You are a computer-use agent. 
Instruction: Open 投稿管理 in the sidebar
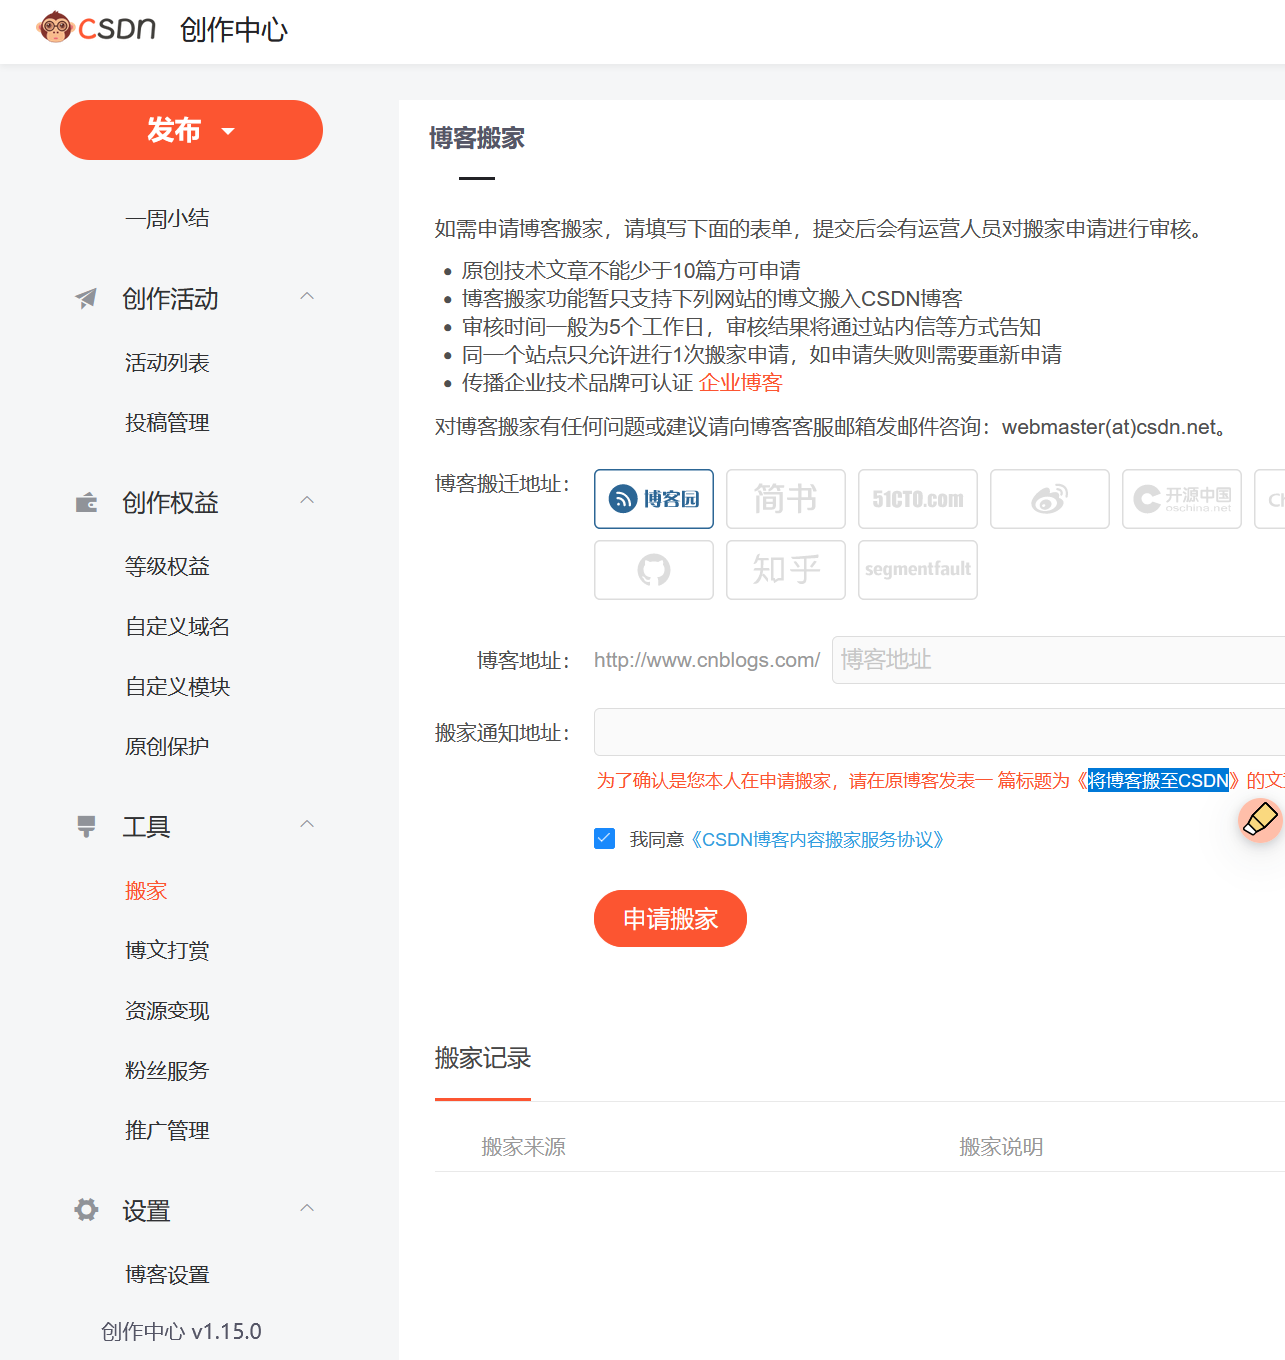pyautogui.click(x=167, y=422)
